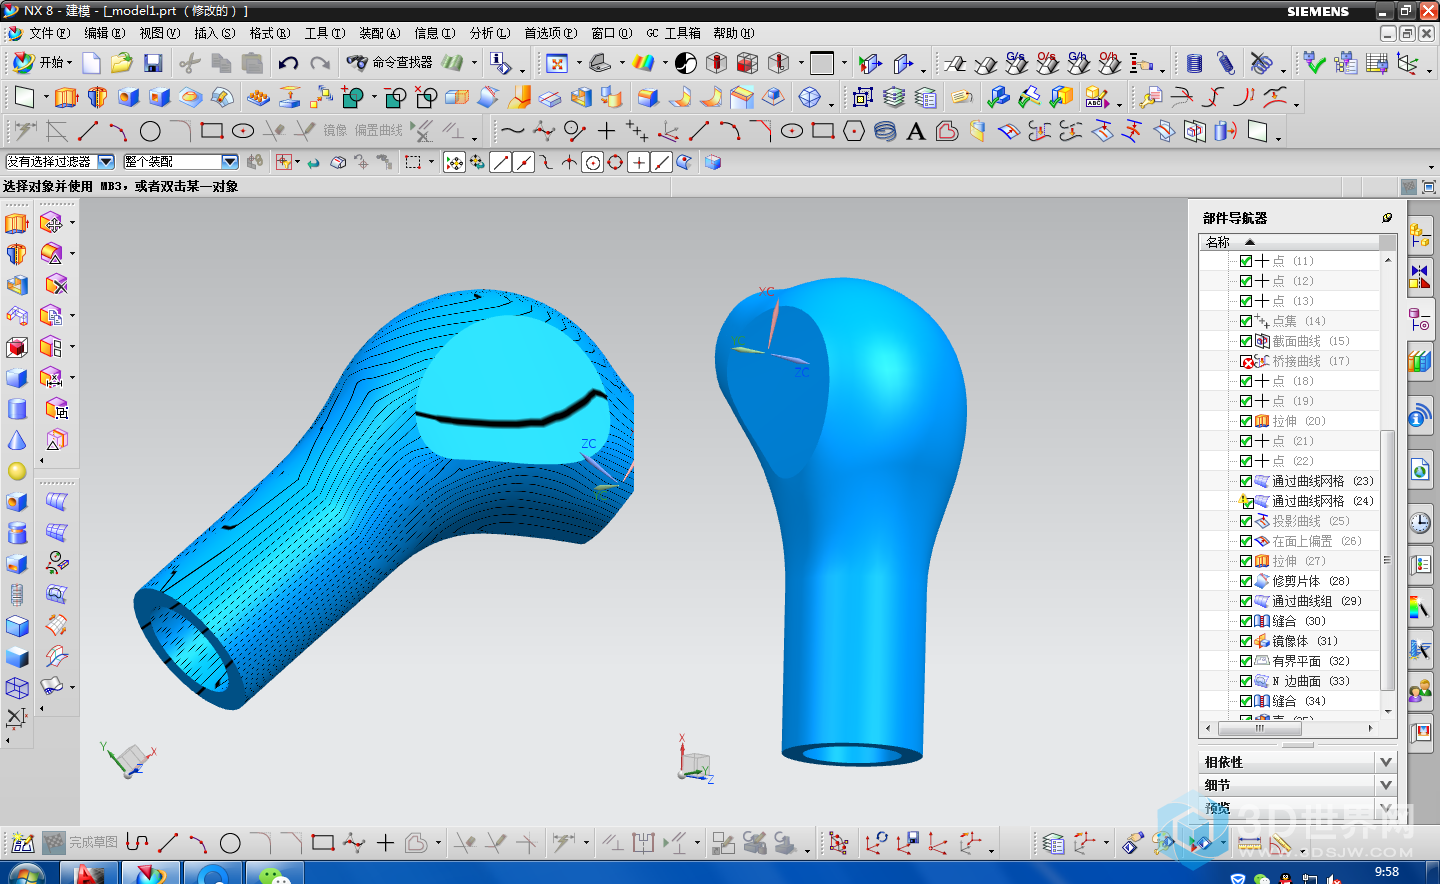Click the navigator vertical scrollbar

pos(1387,560)
